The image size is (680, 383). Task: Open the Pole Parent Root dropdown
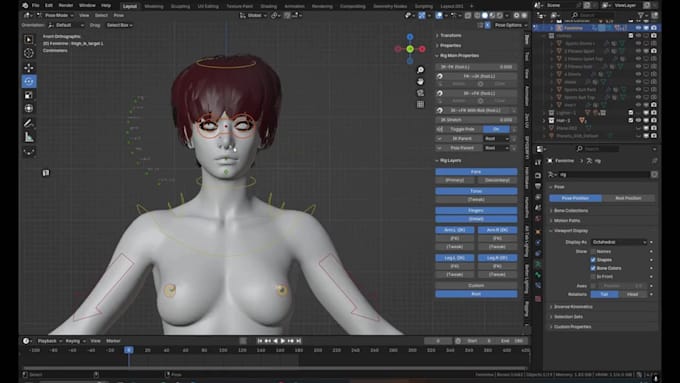[496, 148]
